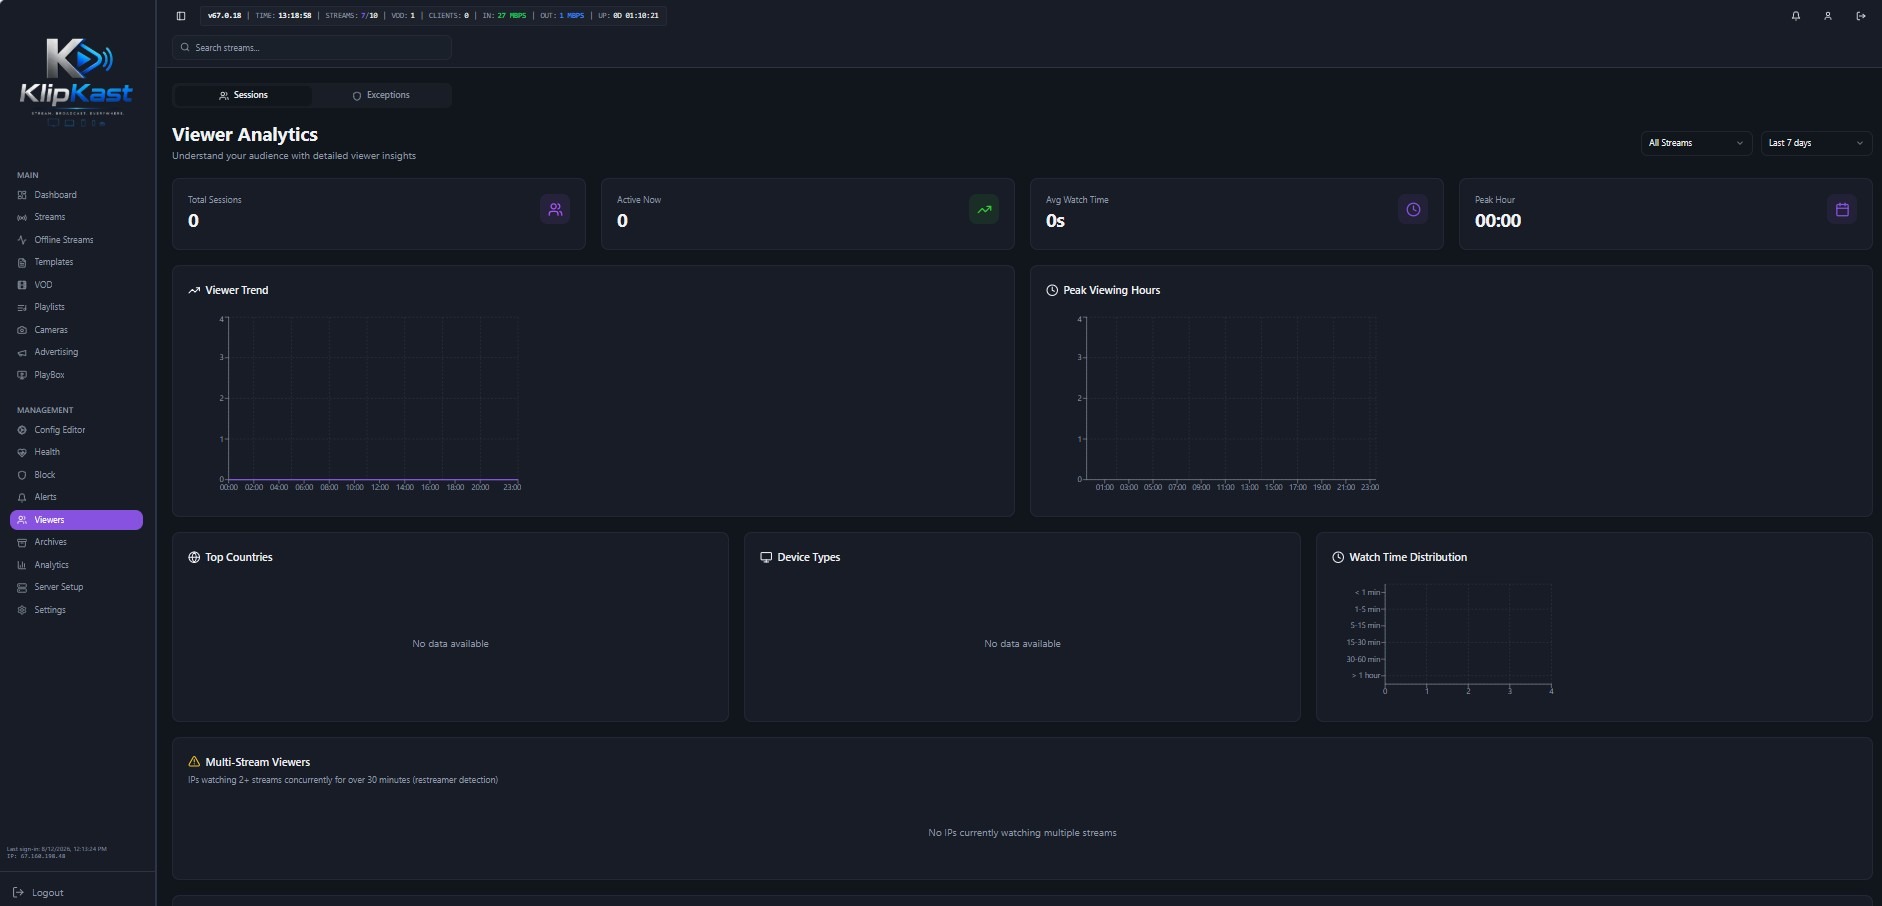Click the KlipKast logo

(x=77, y=82)
